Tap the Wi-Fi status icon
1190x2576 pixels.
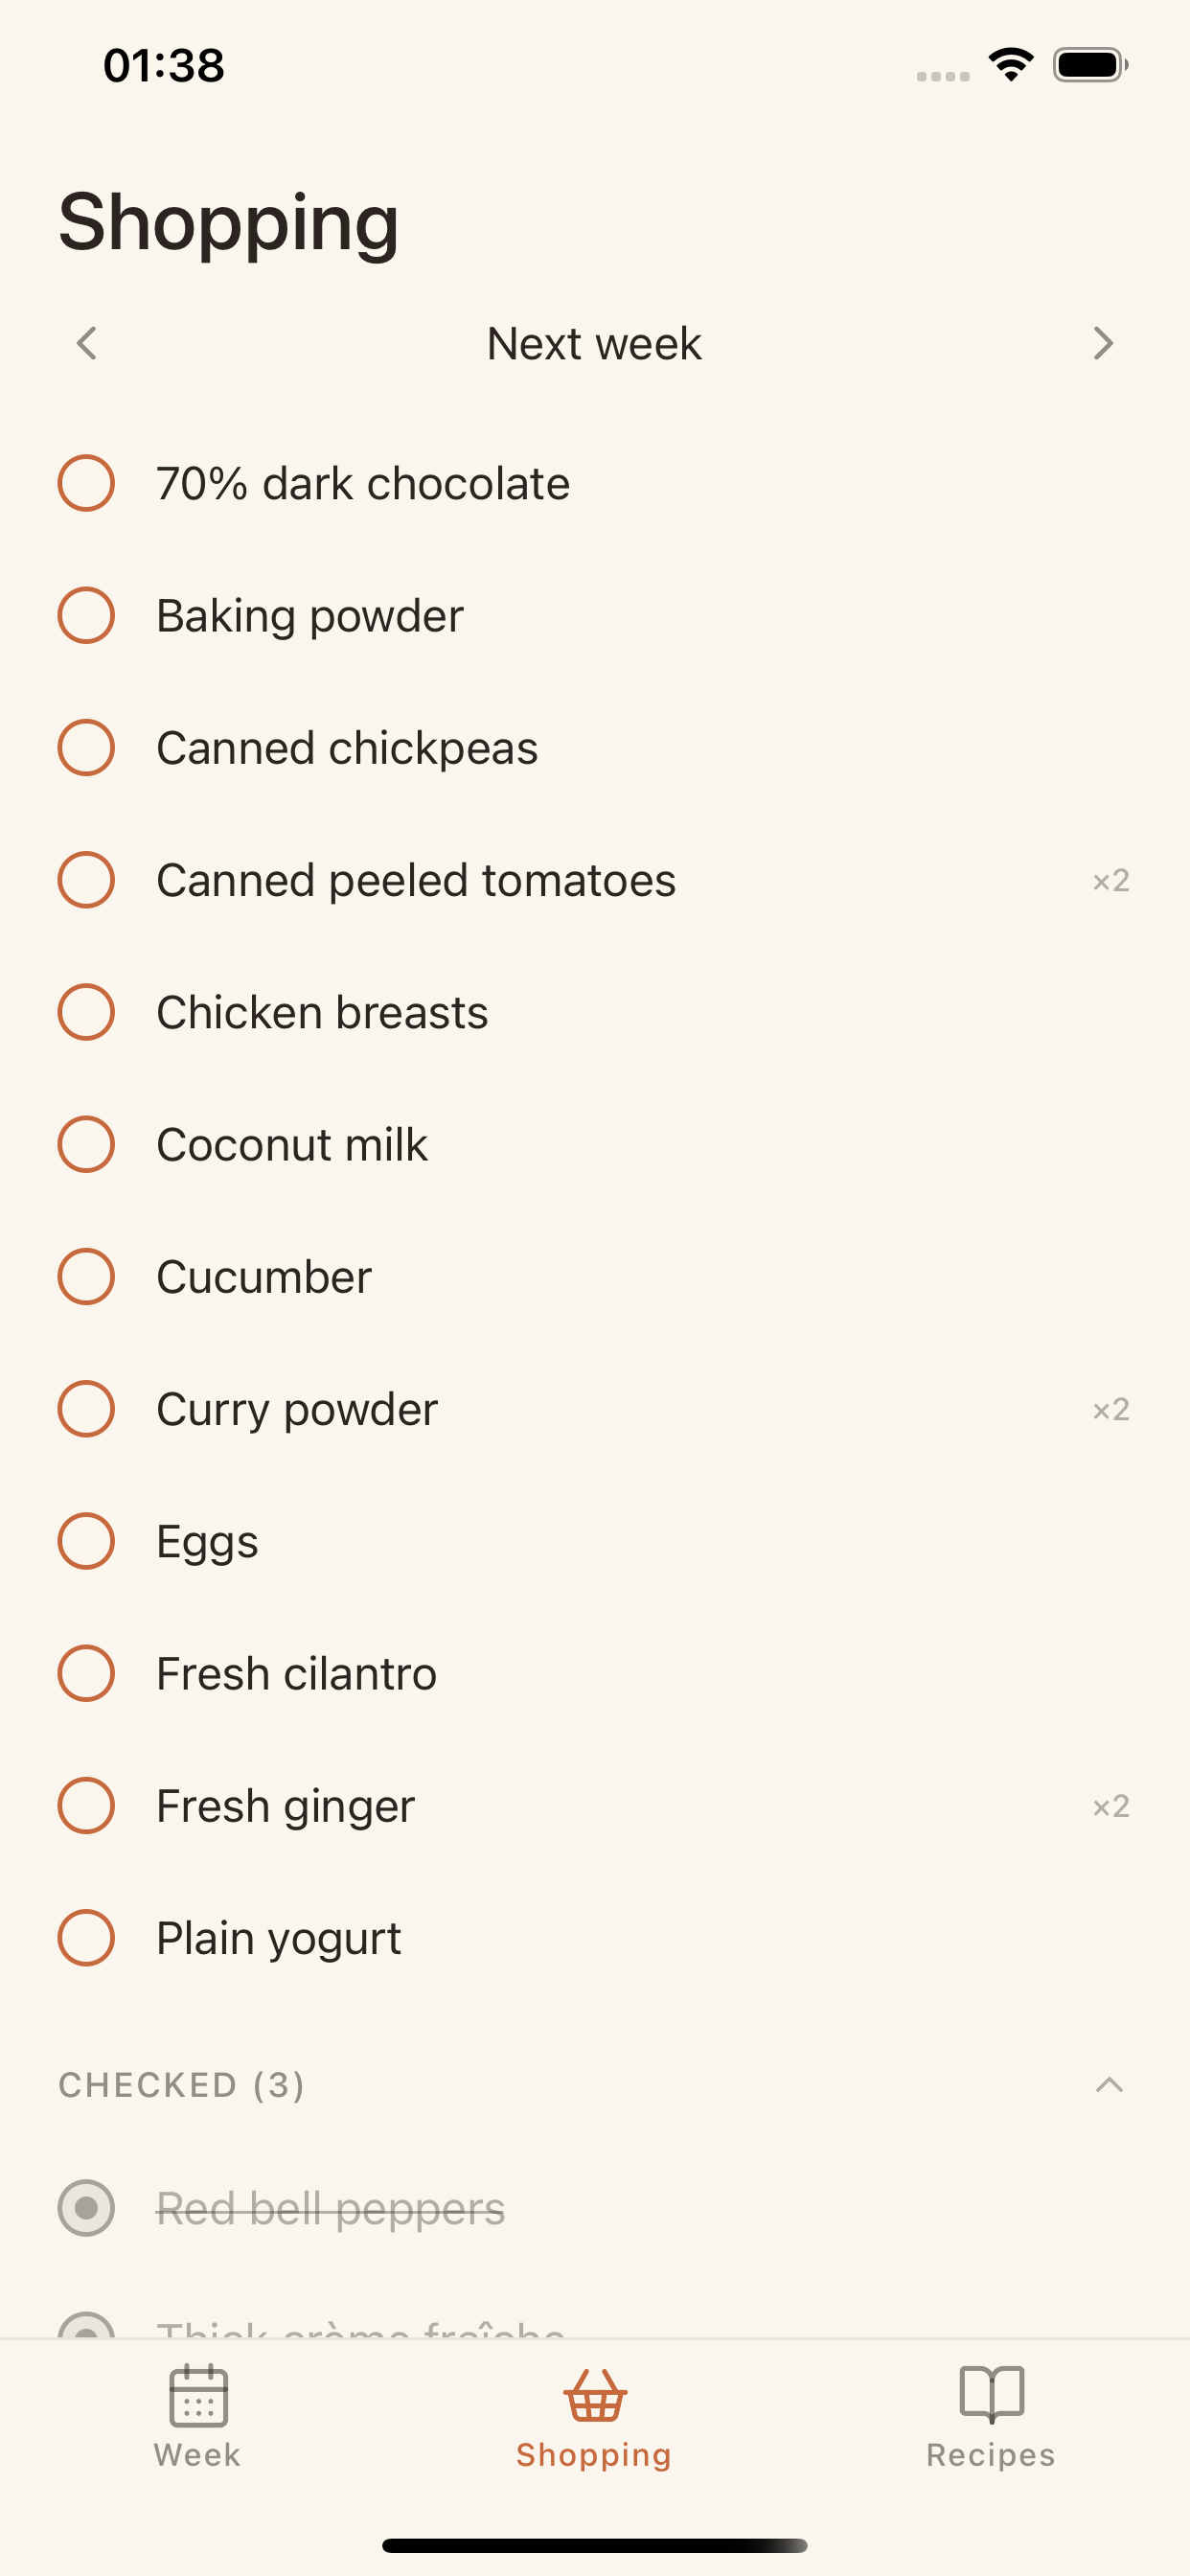[1011, 65]
